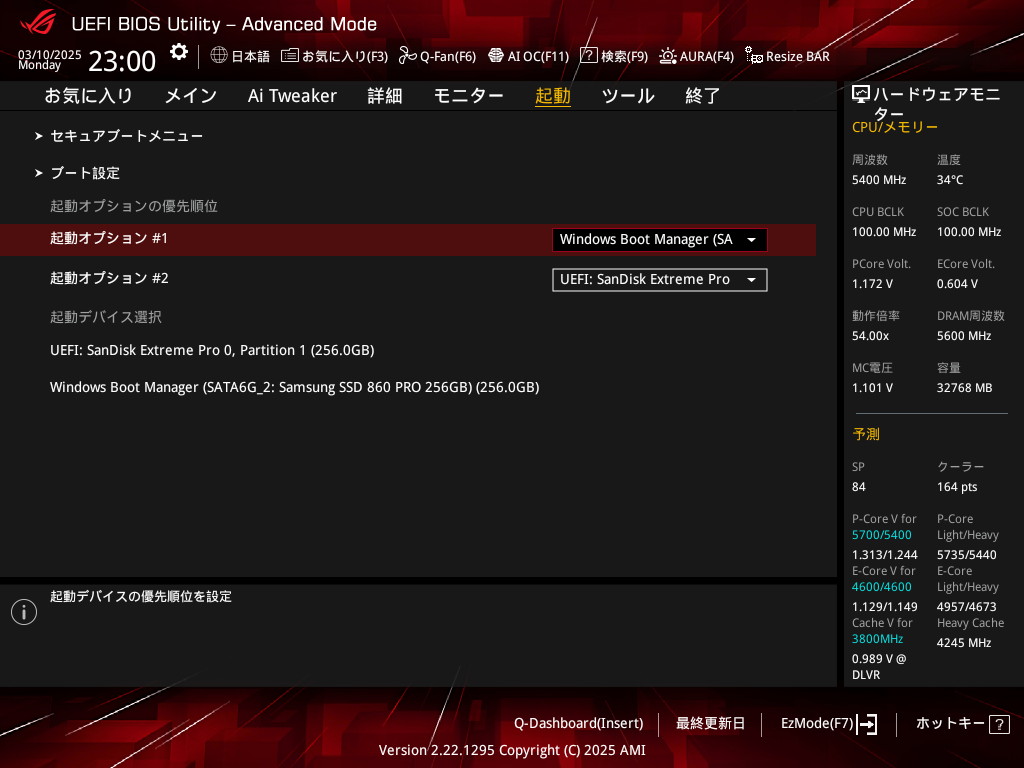
Task: Open Q-Dashboard(Insert)
Action: click(579, 724)
